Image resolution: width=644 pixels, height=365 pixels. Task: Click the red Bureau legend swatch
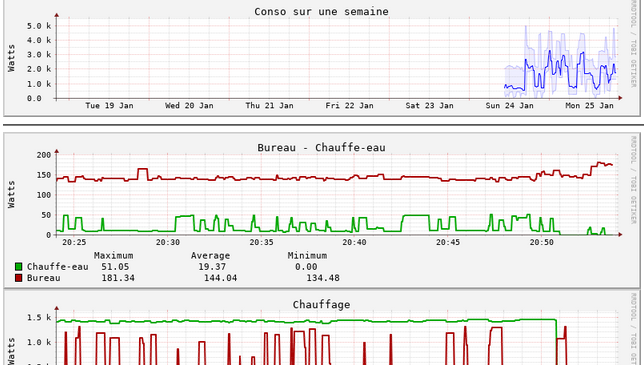18,278
